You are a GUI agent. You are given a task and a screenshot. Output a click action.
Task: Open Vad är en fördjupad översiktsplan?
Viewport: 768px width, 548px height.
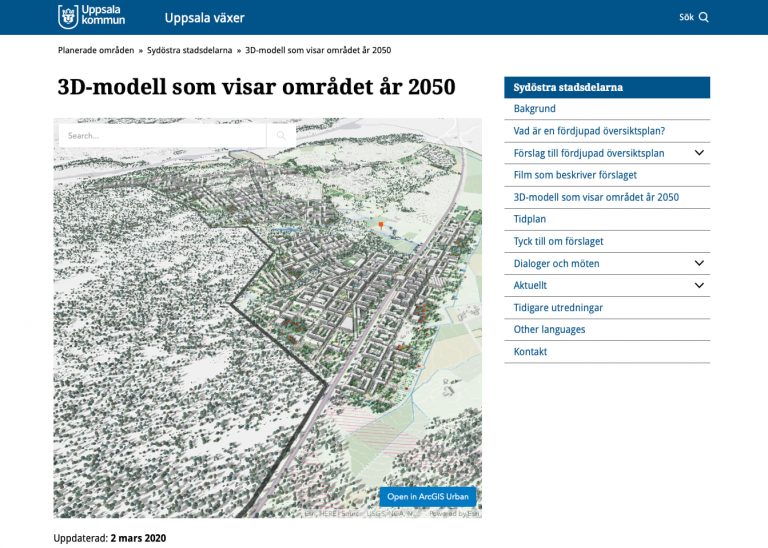point(589,131)
